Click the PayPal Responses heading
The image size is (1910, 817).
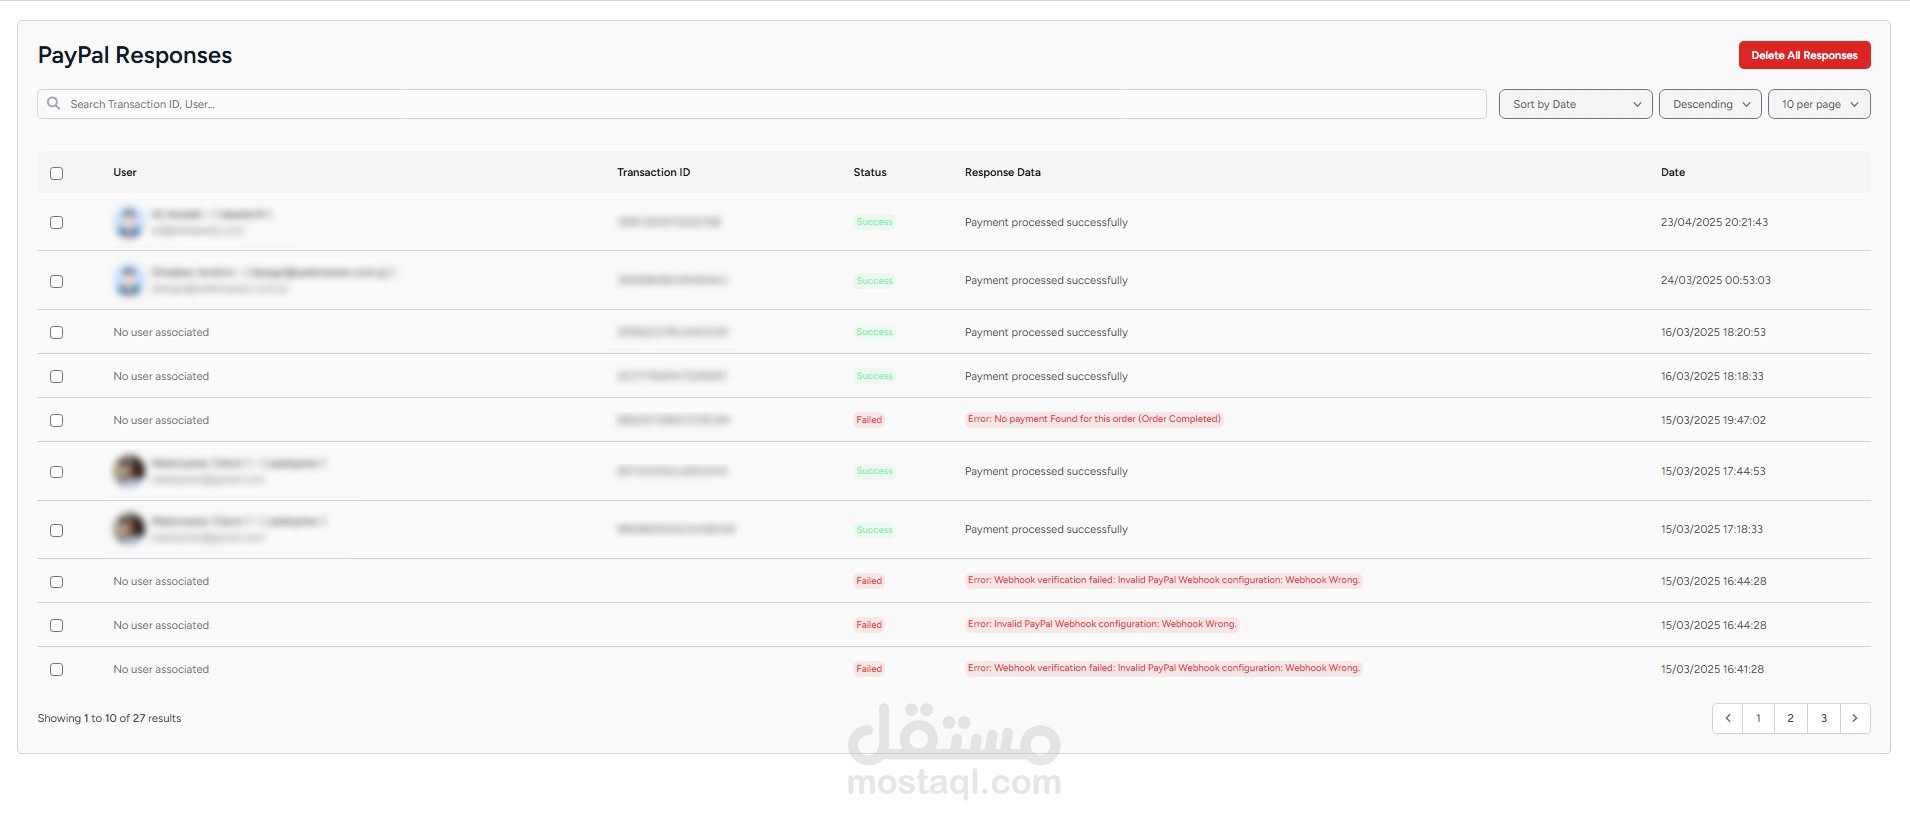(135, 55)
